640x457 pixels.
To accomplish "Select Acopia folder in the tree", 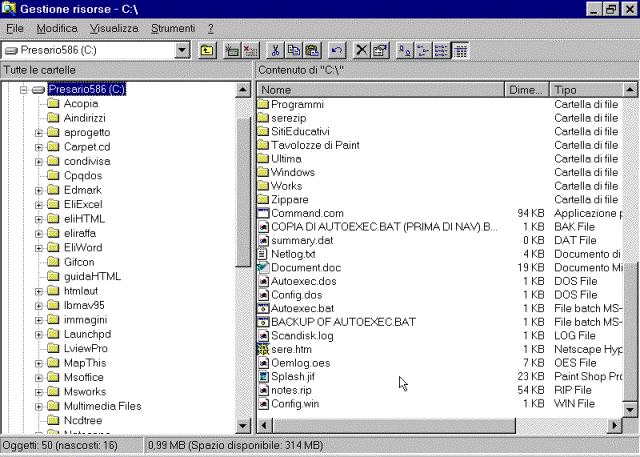I will coord(81,104).
